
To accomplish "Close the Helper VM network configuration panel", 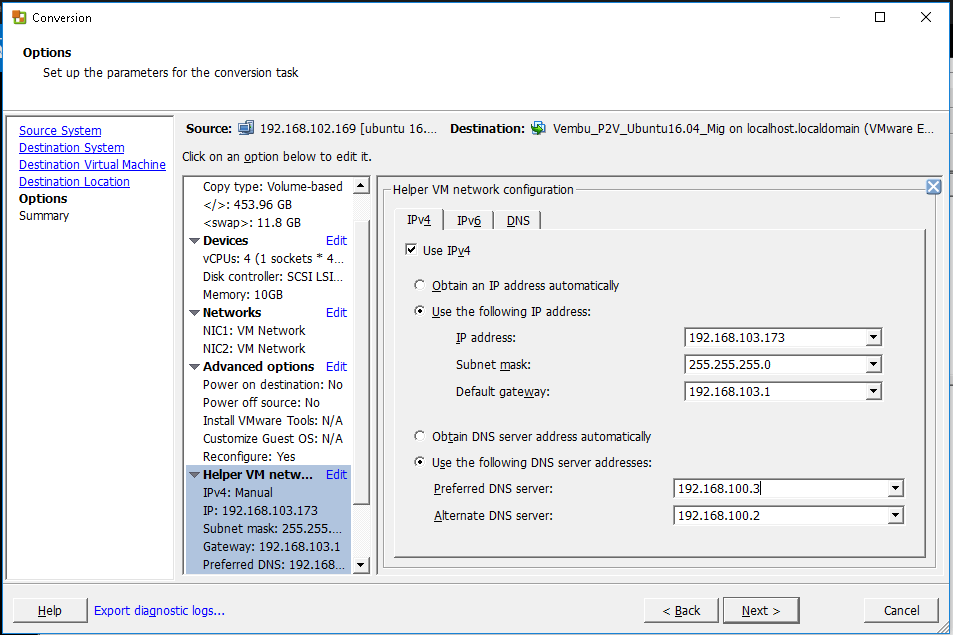I will [x=934, y=187].
